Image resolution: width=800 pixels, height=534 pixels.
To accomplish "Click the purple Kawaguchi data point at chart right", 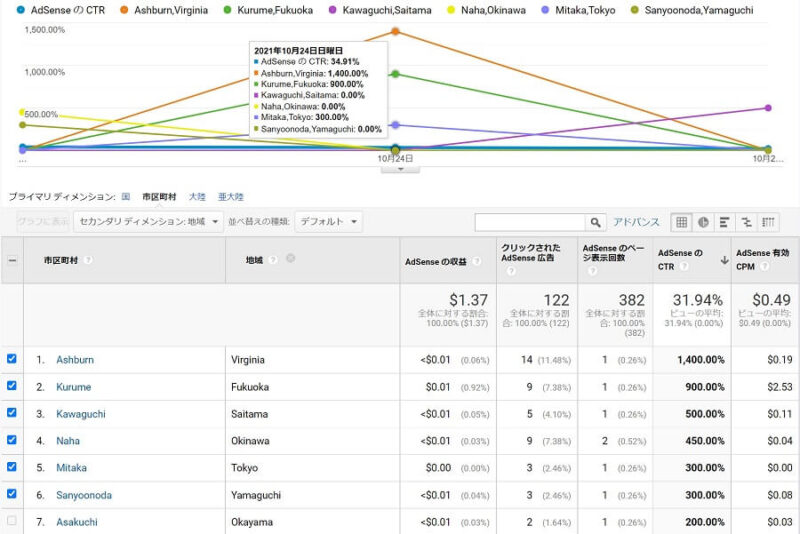I will (768, 108).
